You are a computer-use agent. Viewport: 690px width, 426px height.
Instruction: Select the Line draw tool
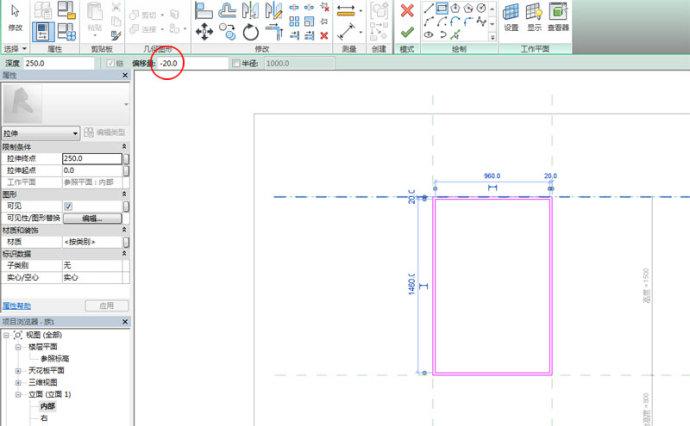pyautogui.click(x=429, y=8)
